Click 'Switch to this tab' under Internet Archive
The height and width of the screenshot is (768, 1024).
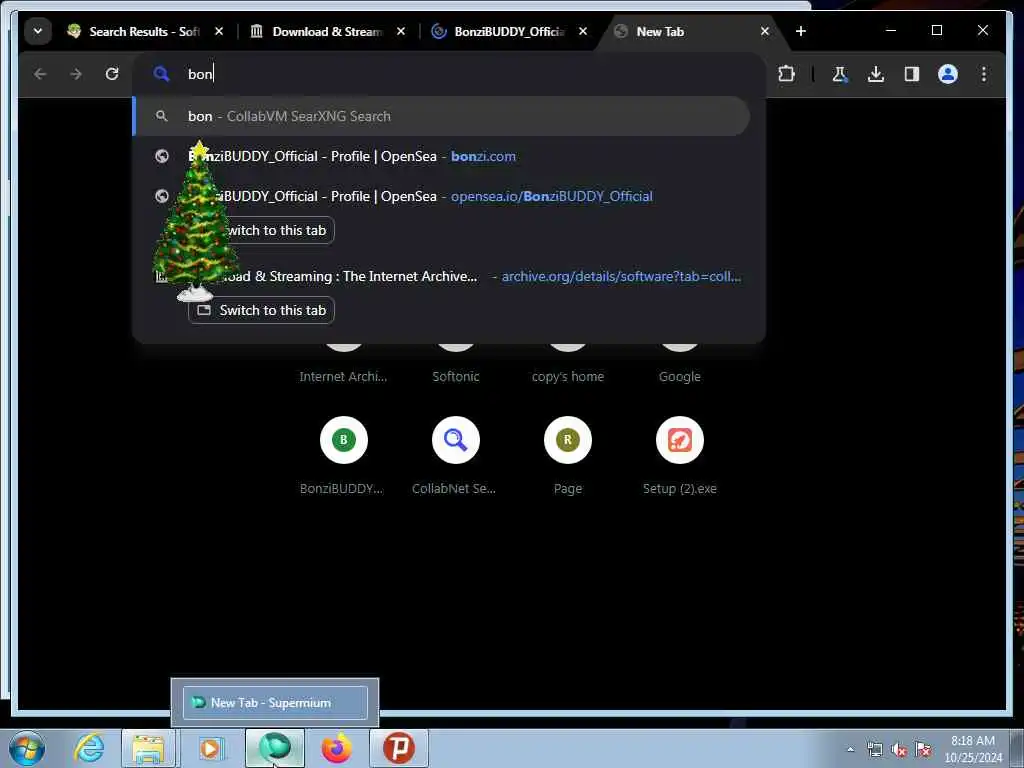coord(261,310)
